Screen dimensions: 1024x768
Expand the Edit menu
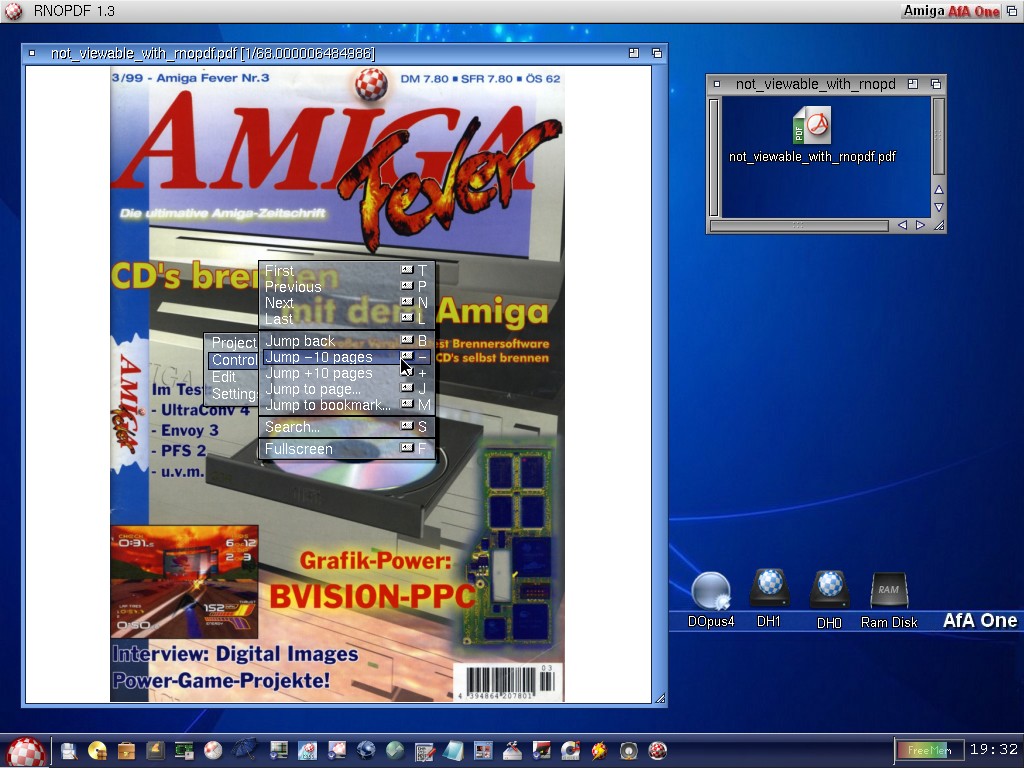(x=224, y=377)
